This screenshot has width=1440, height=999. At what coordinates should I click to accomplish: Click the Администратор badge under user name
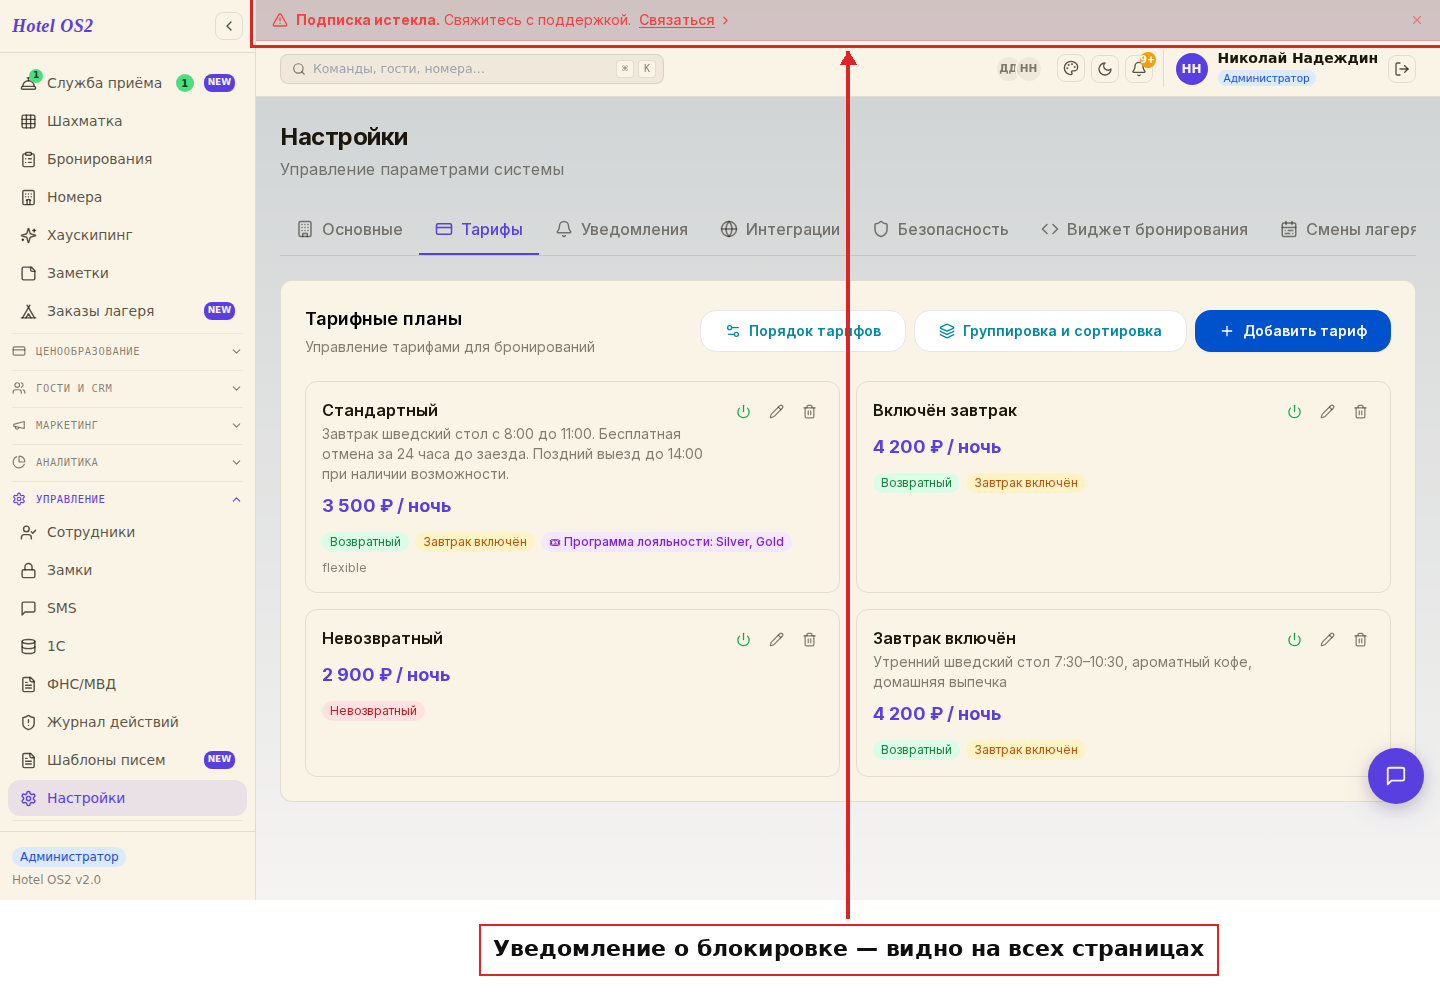coord(1266,78)
